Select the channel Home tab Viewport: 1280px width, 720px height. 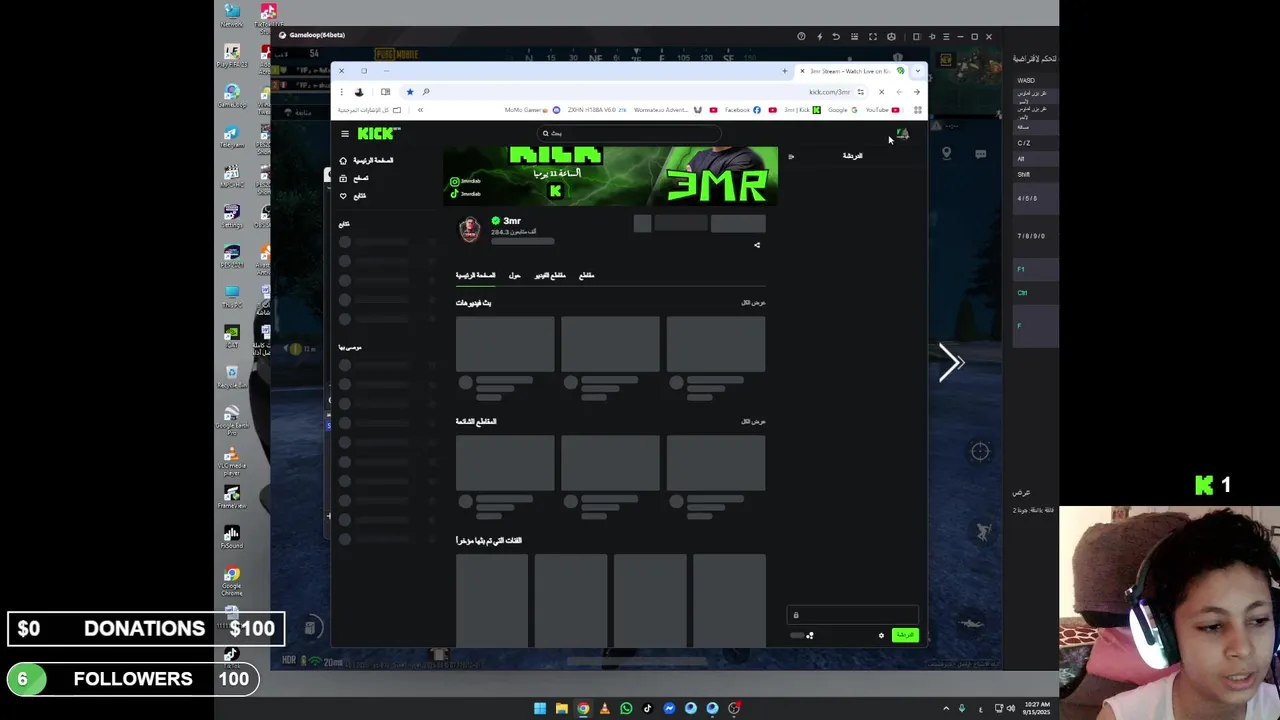[475, 275]
